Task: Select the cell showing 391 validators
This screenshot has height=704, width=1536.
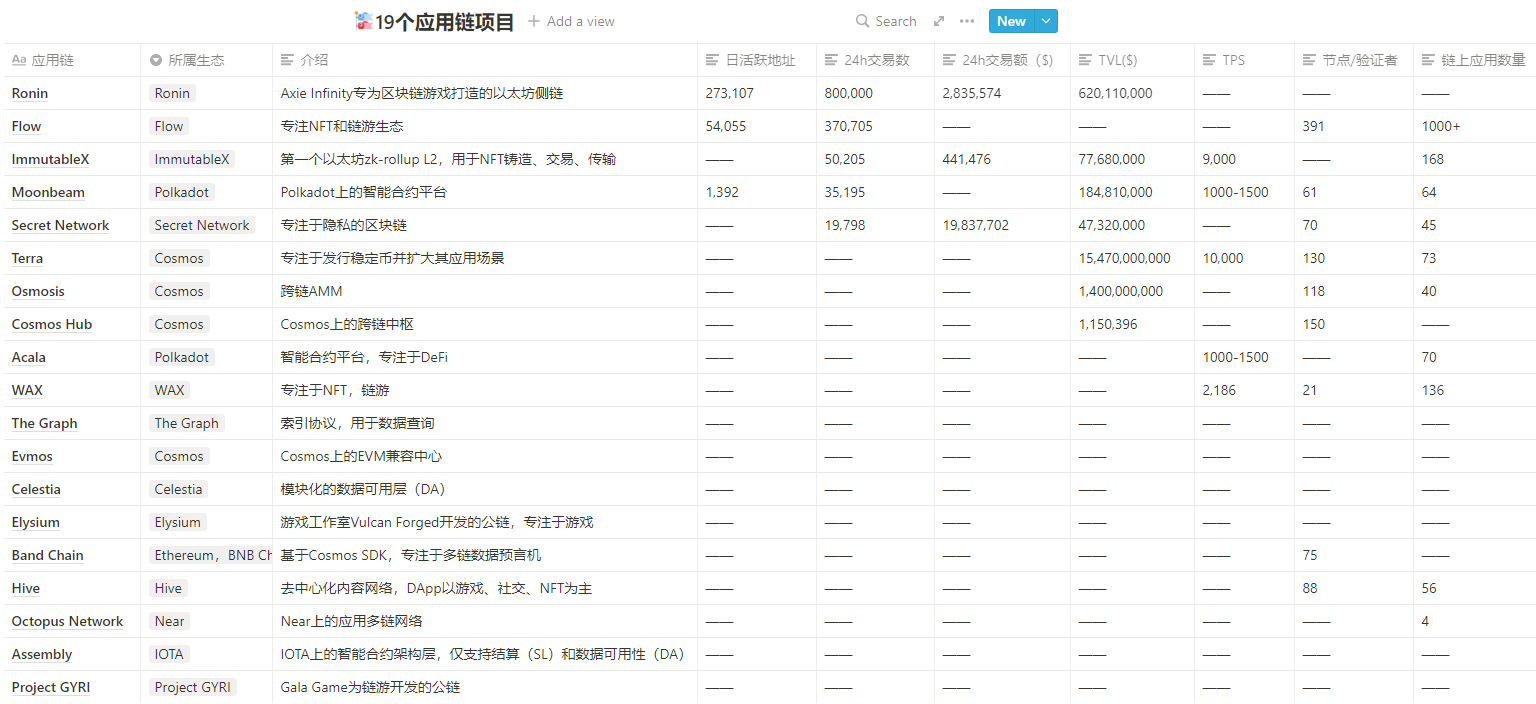Action: click(x=1354, y=126)
